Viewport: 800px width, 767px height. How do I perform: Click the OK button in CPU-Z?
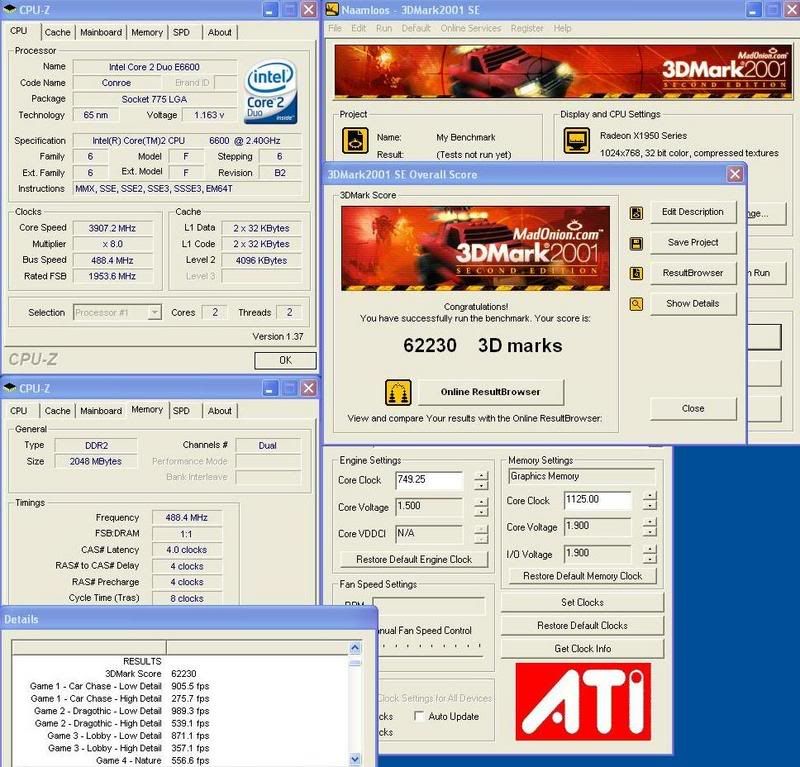click(285, 360)
